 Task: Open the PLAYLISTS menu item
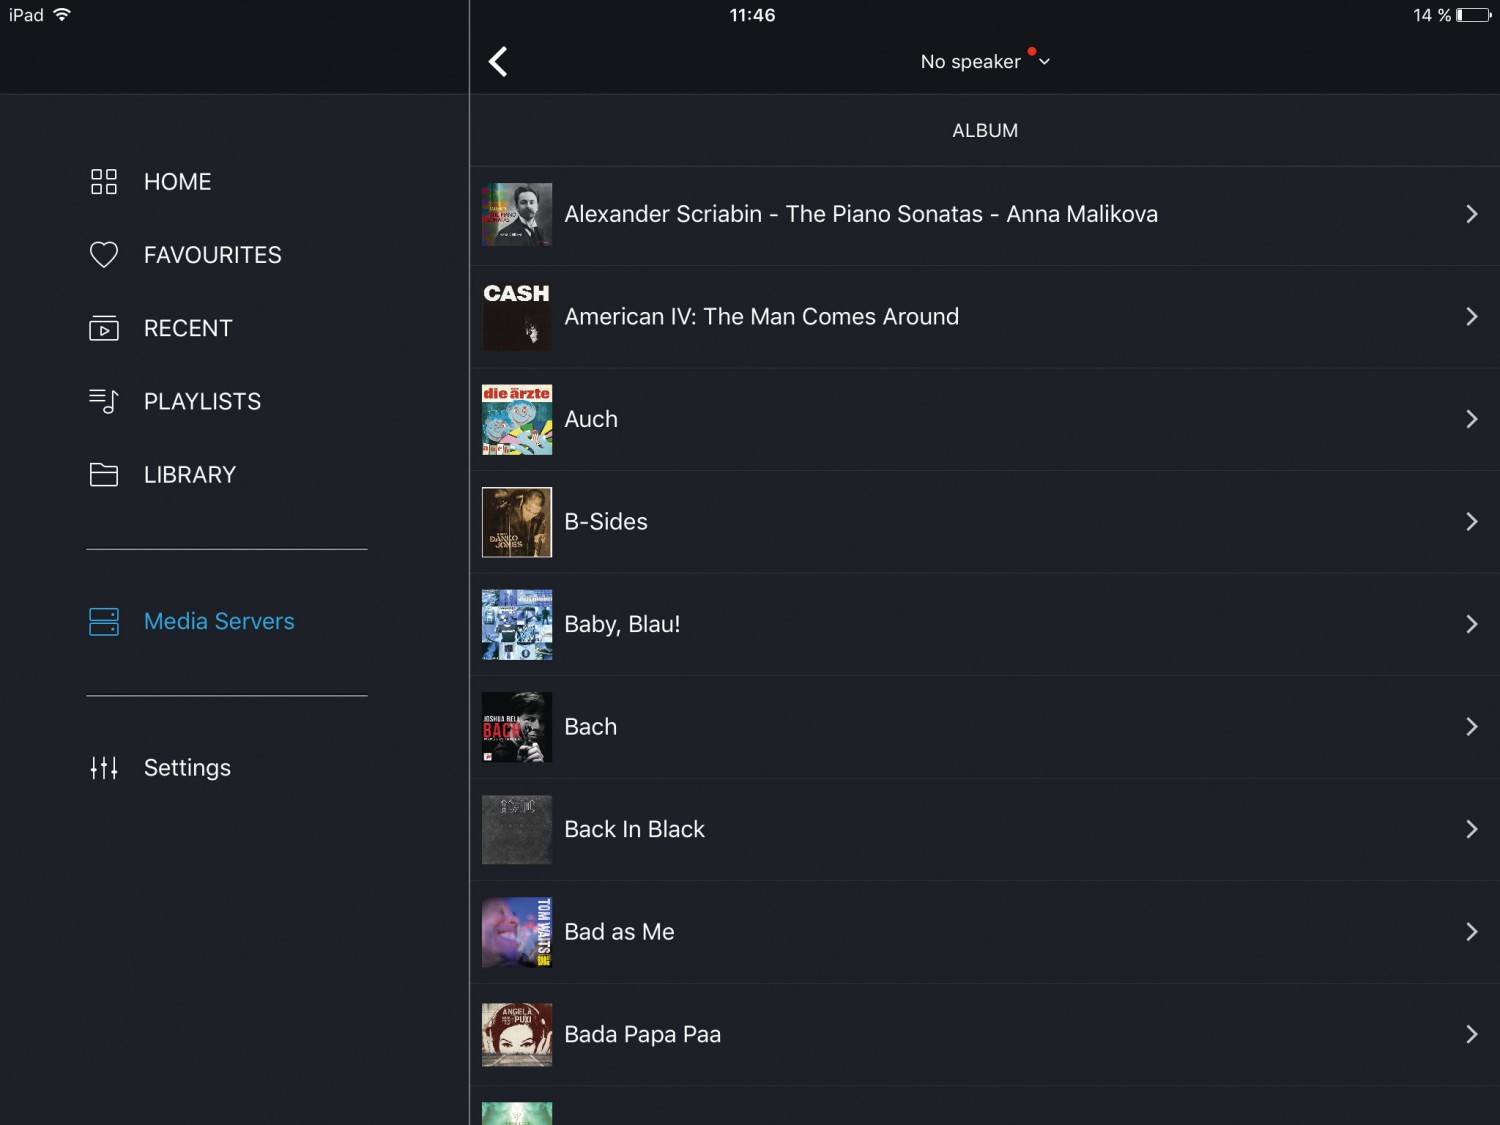[x=202, y=401]
